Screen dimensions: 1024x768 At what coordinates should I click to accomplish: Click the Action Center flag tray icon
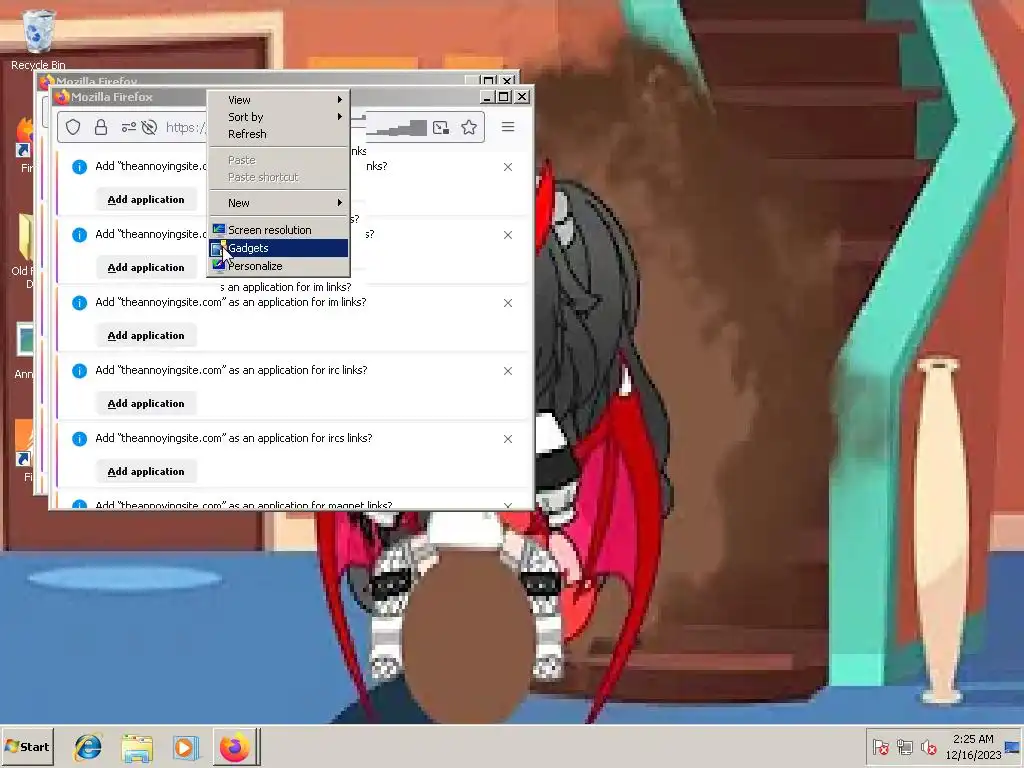[880, 746]
